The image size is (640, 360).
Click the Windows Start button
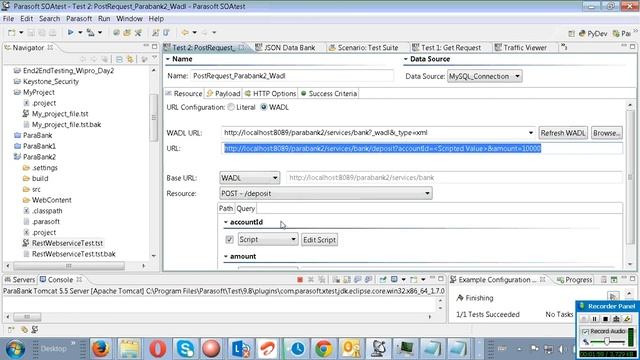pyautogui.click(x=16, y=349)
